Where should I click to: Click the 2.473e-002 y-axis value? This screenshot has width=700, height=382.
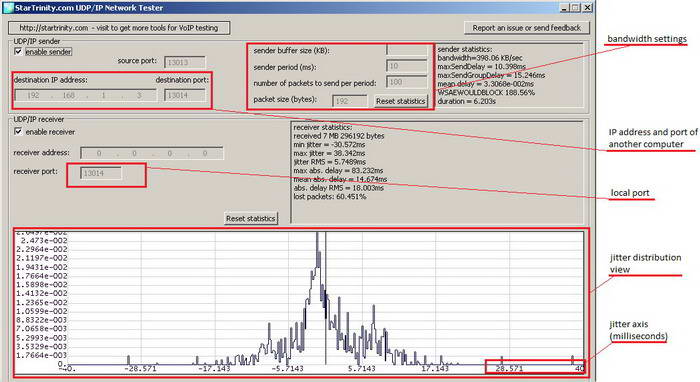coord(43,241)
